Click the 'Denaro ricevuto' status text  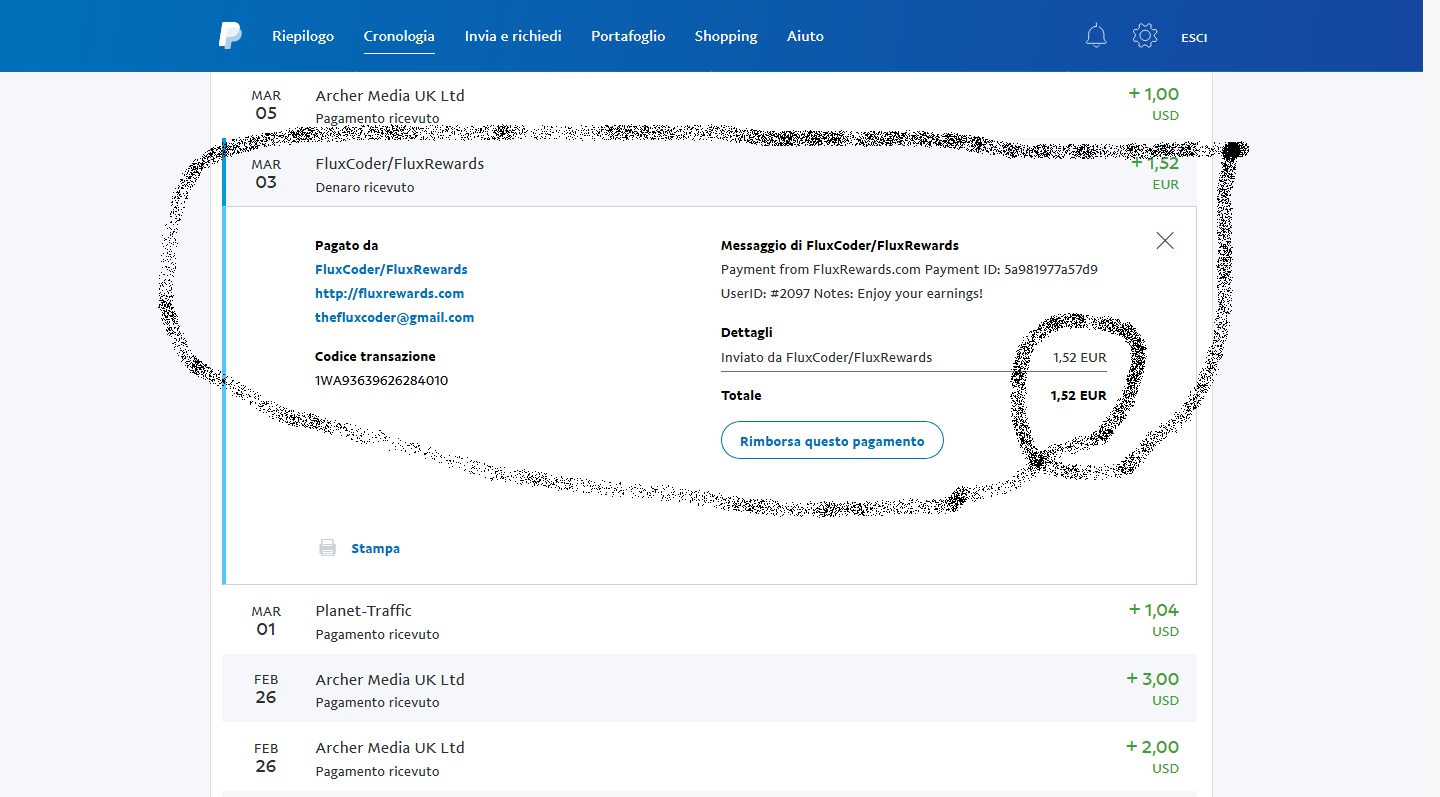[365, 187]
